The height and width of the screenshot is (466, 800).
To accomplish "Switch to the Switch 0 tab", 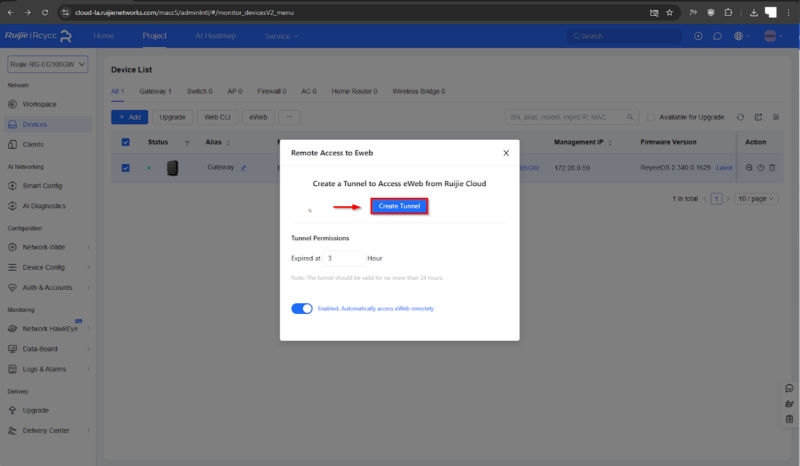I will [x=199, y=91].
